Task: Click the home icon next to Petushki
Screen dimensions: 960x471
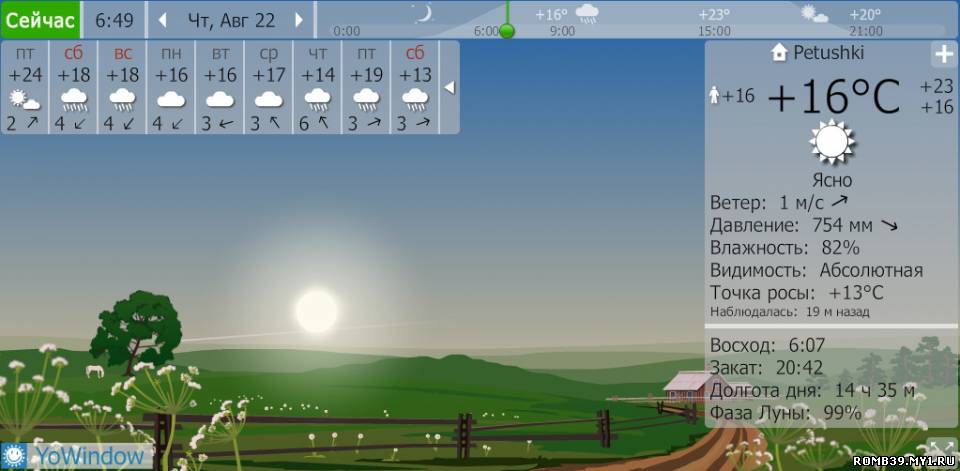Action: pyautogui.click(x=780, y=53)
